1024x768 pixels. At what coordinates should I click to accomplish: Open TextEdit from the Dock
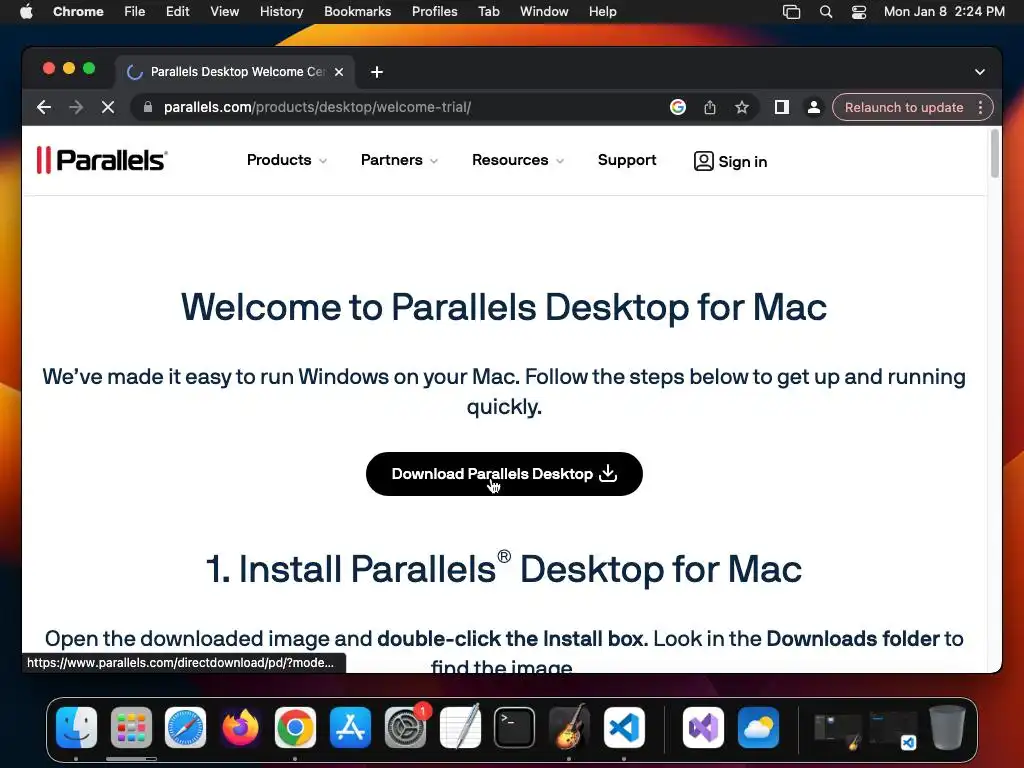[460, 728]
